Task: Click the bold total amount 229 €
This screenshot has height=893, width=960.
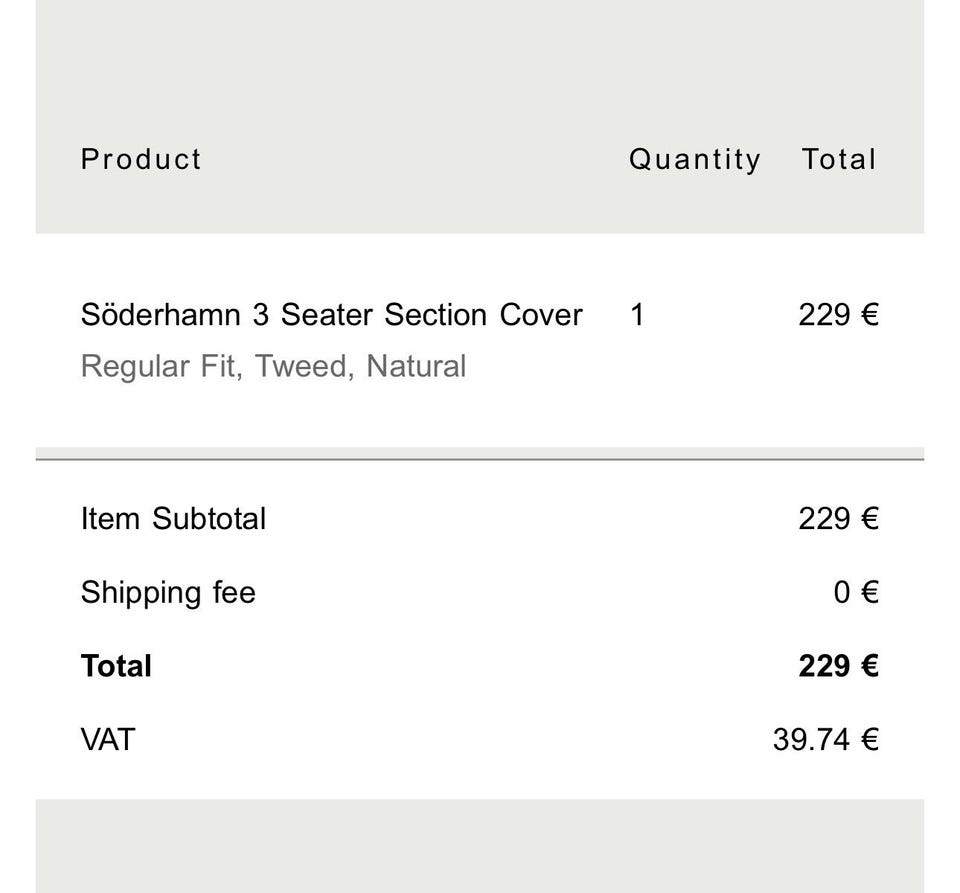Action: coord(839,666)
